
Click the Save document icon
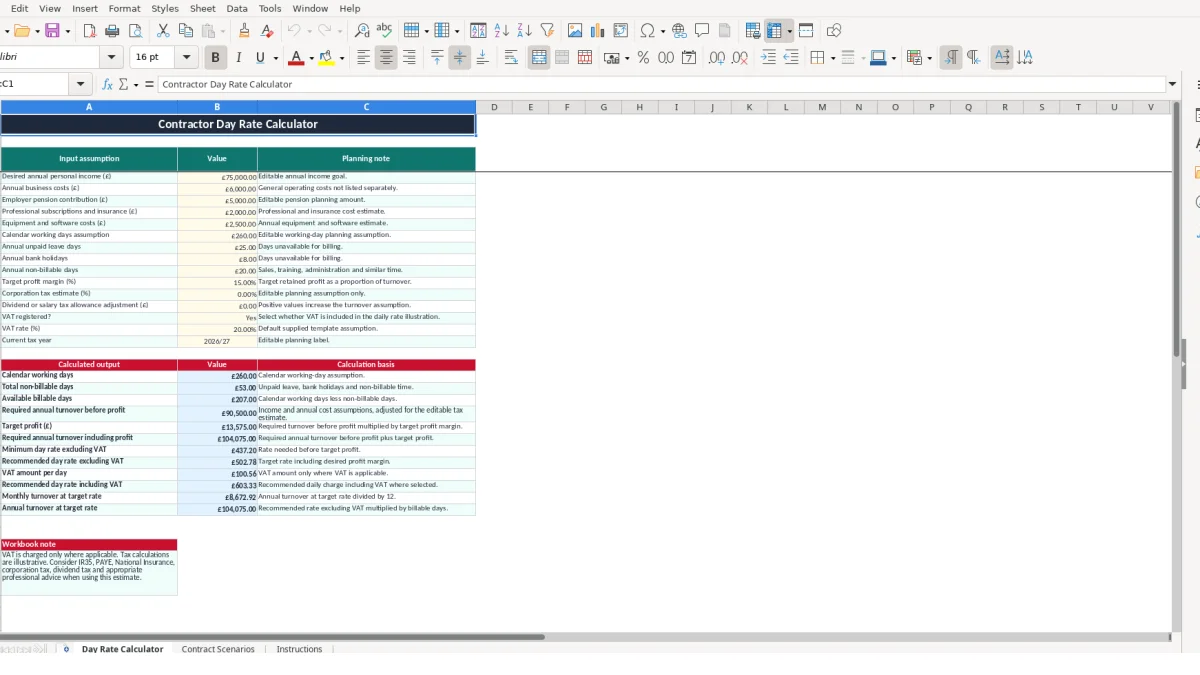coord(52,31)
